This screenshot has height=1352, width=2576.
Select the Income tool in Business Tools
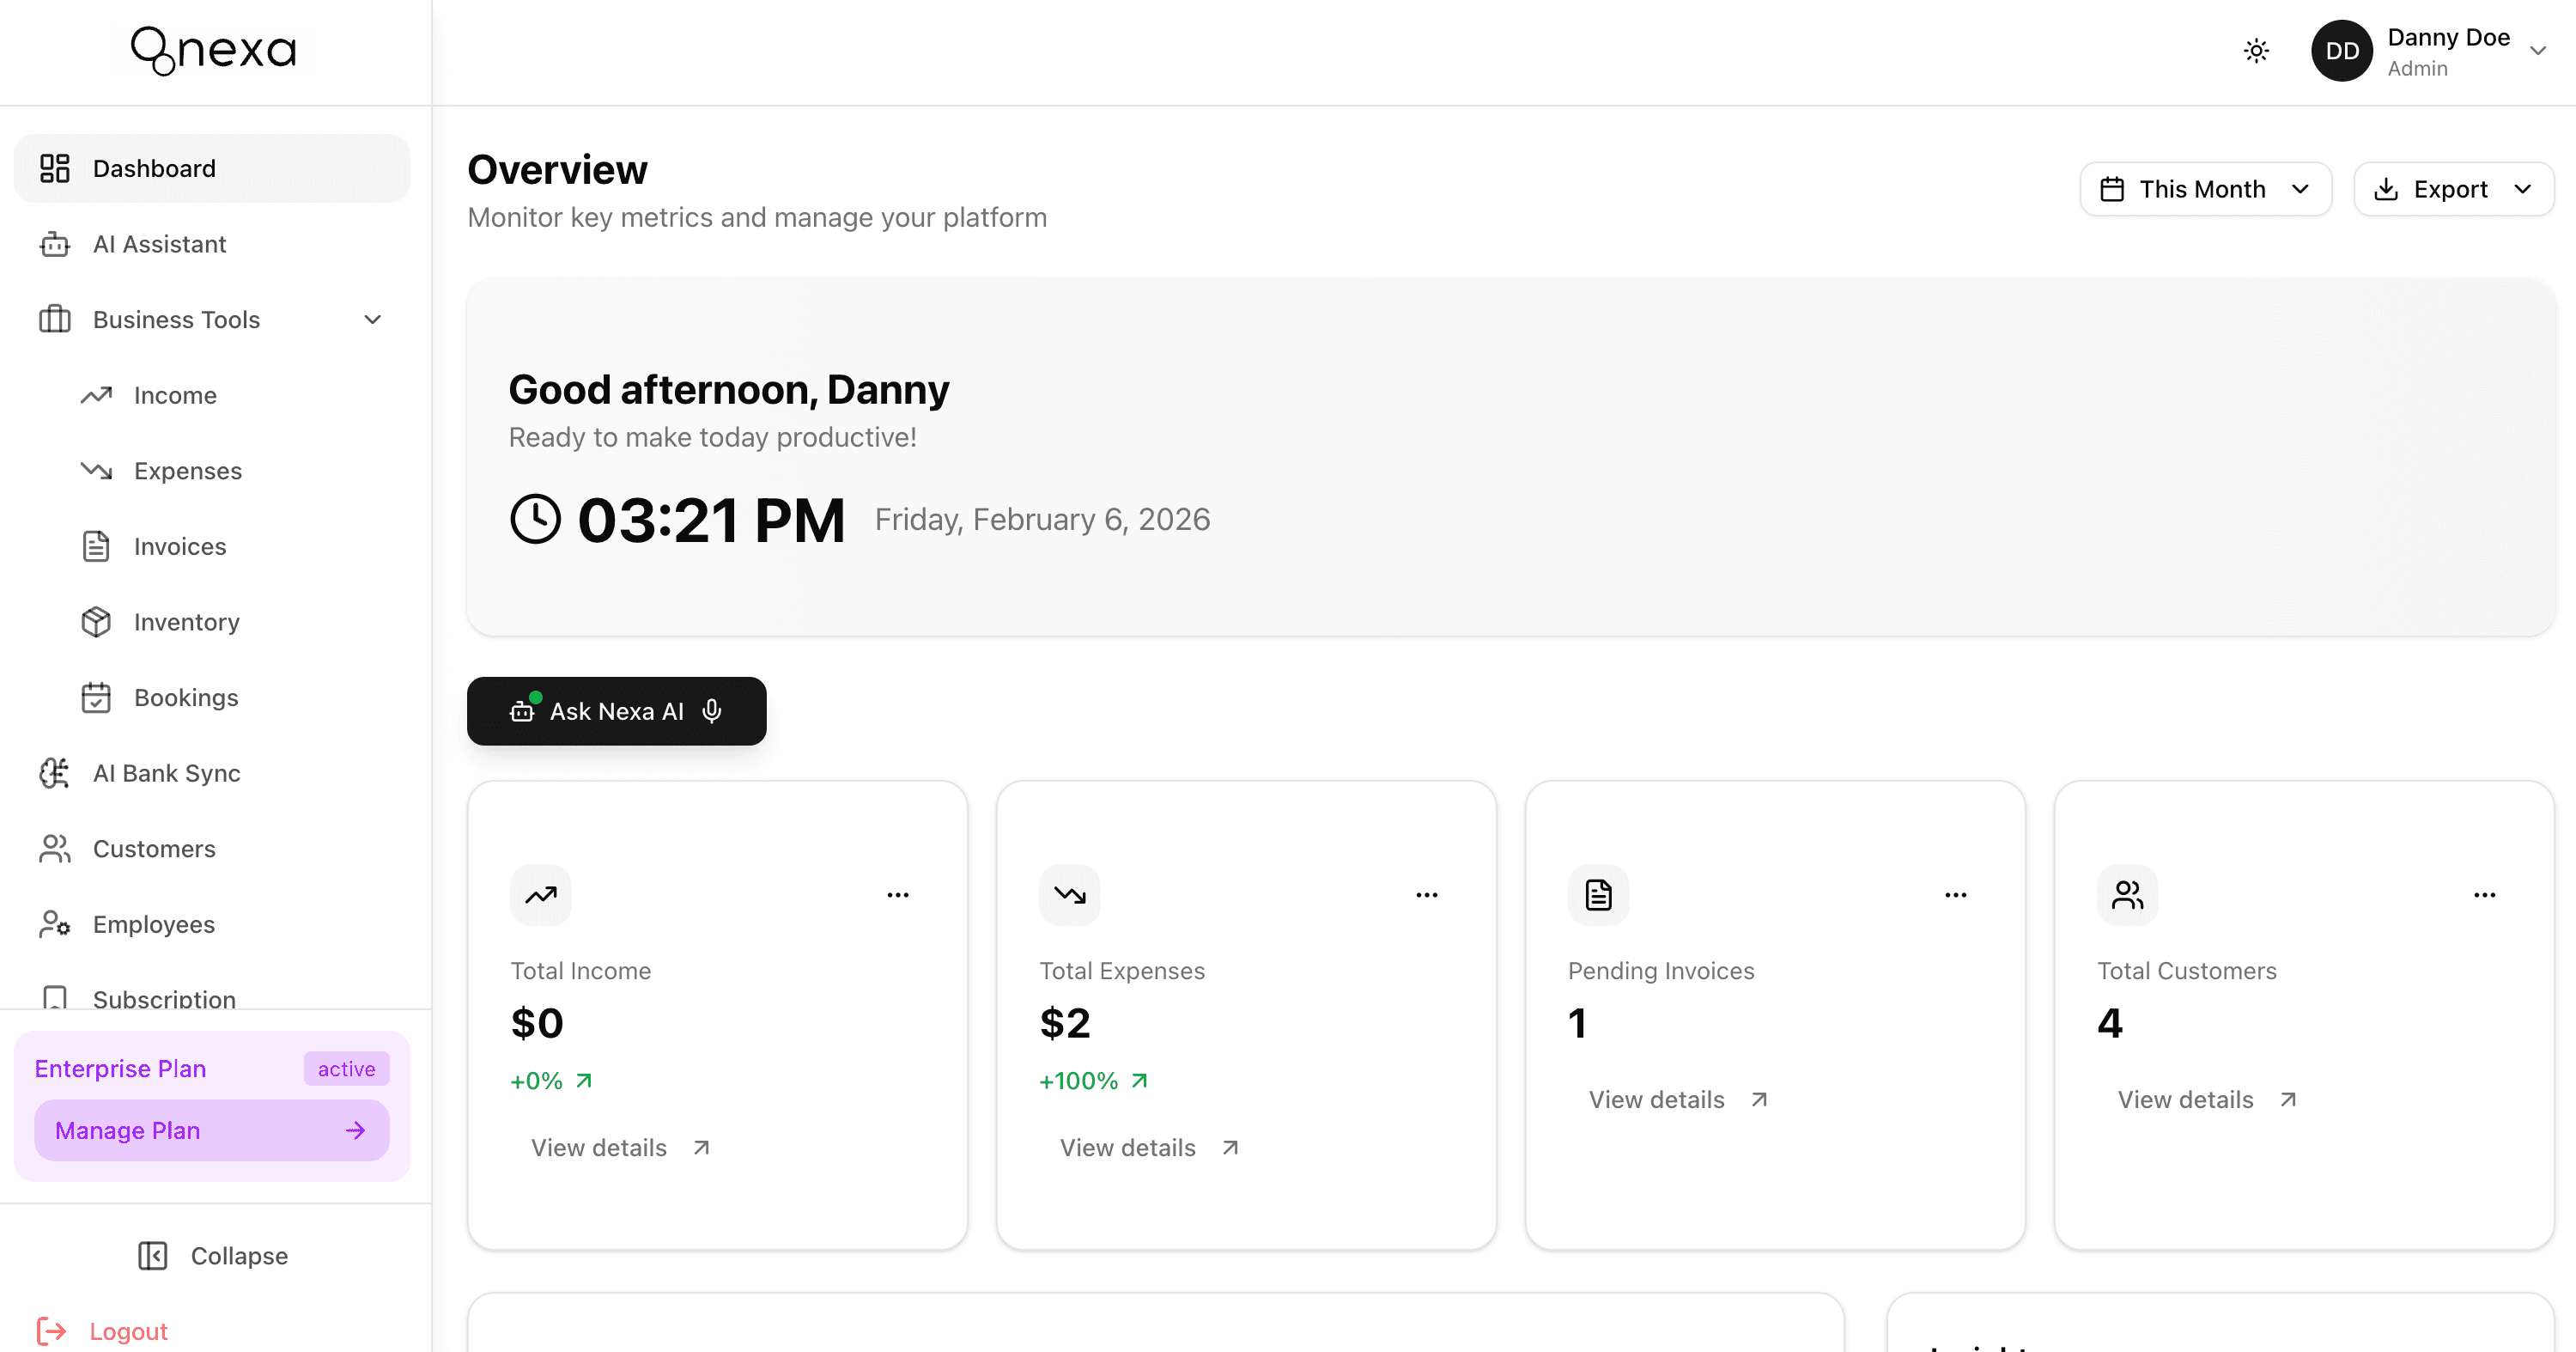click(174, 395)
